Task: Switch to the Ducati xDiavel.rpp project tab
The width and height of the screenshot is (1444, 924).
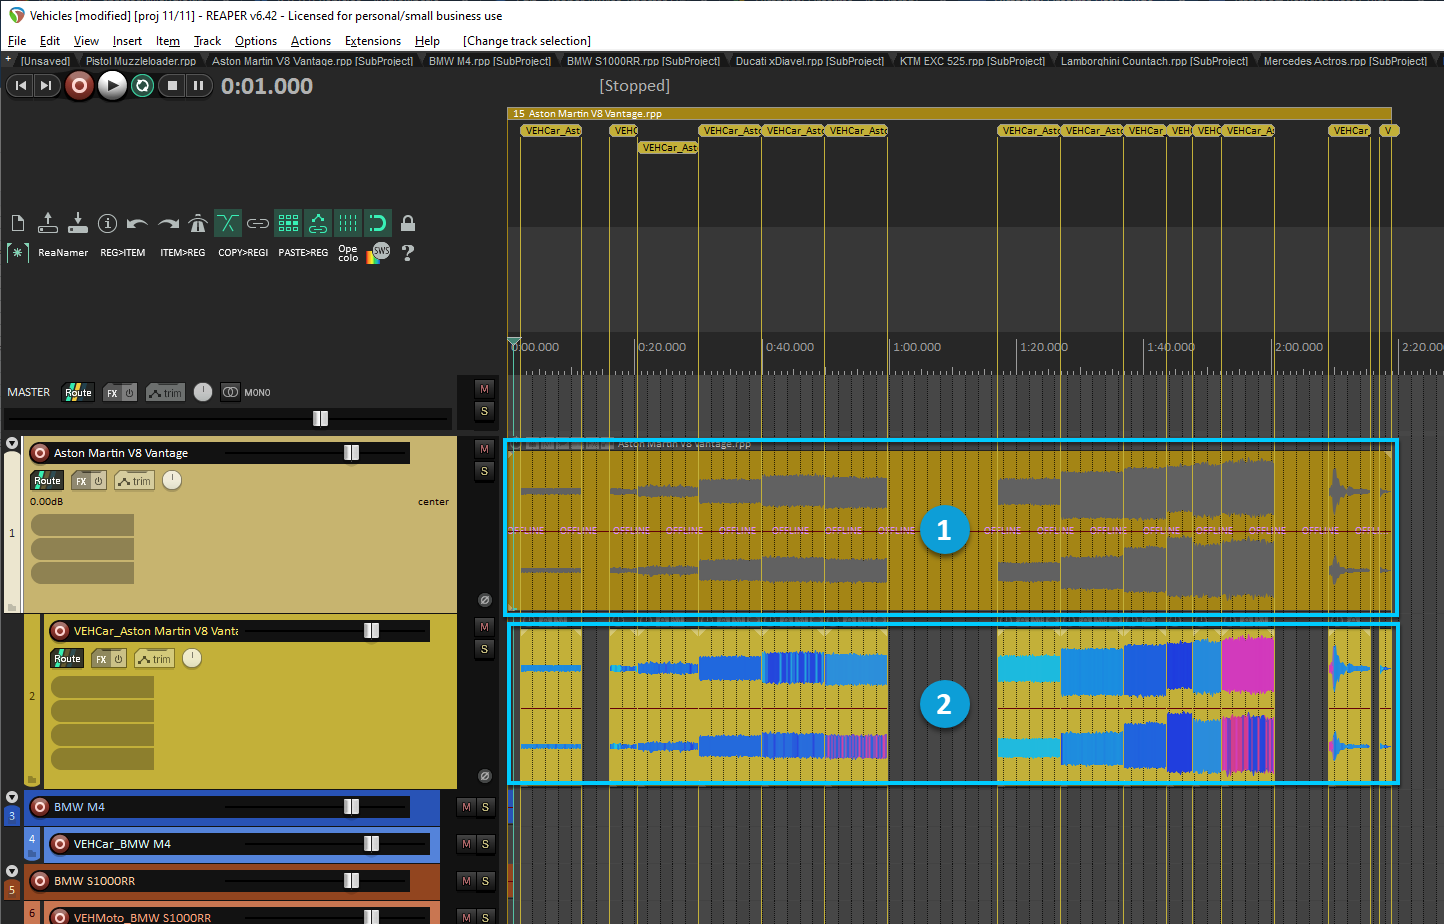Action: (809, 61)
